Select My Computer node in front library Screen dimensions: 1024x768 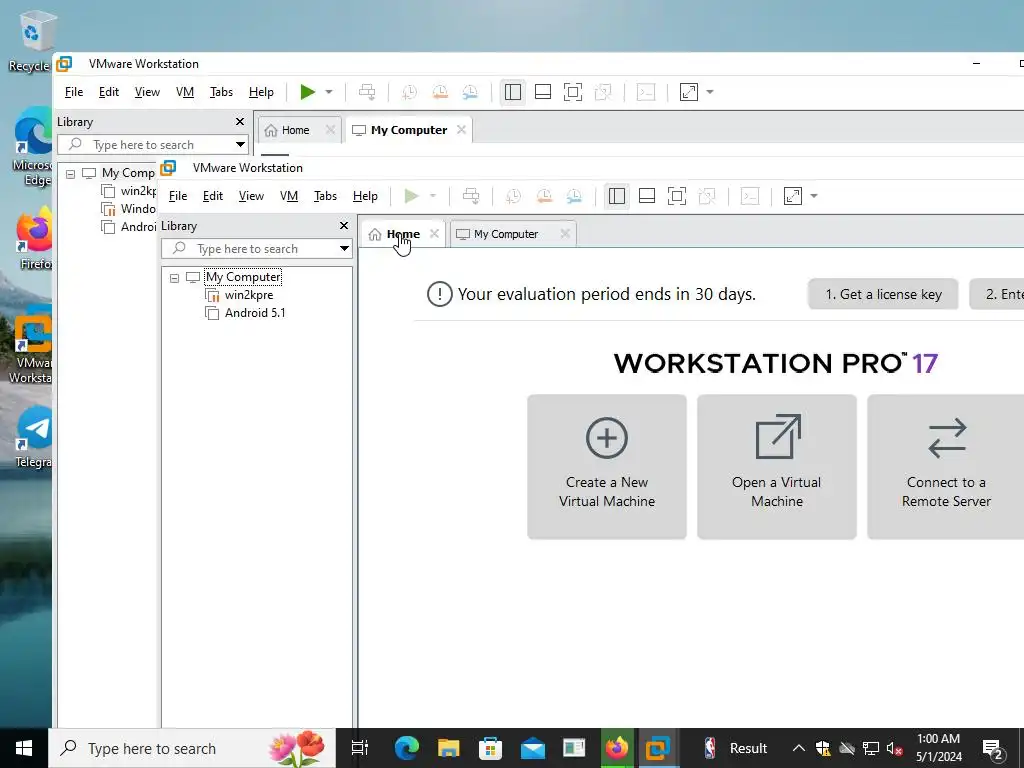point(243,277)
